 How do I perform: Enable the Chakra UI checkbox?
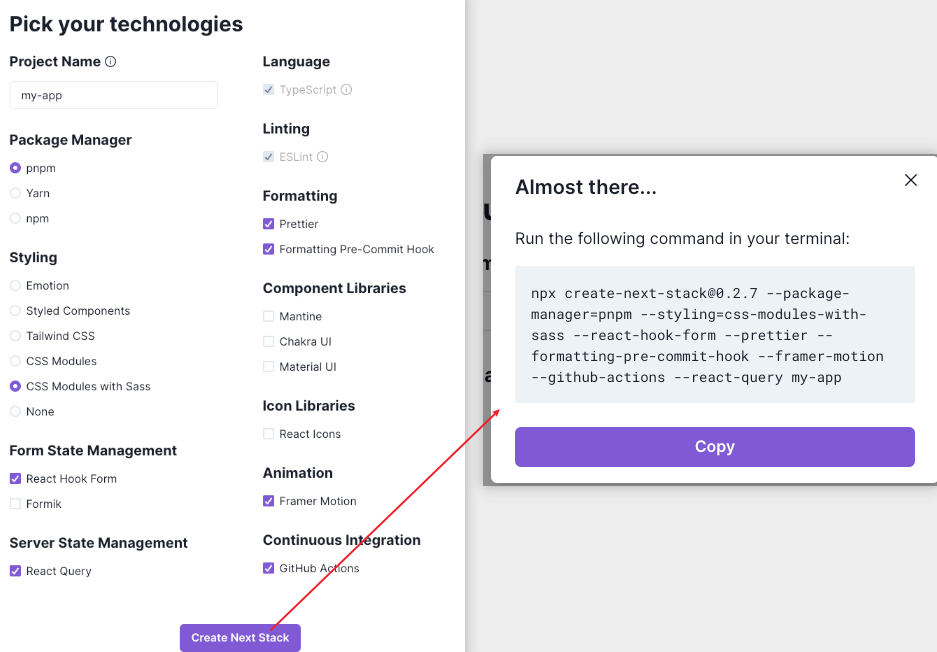click(x=268, y=341)
